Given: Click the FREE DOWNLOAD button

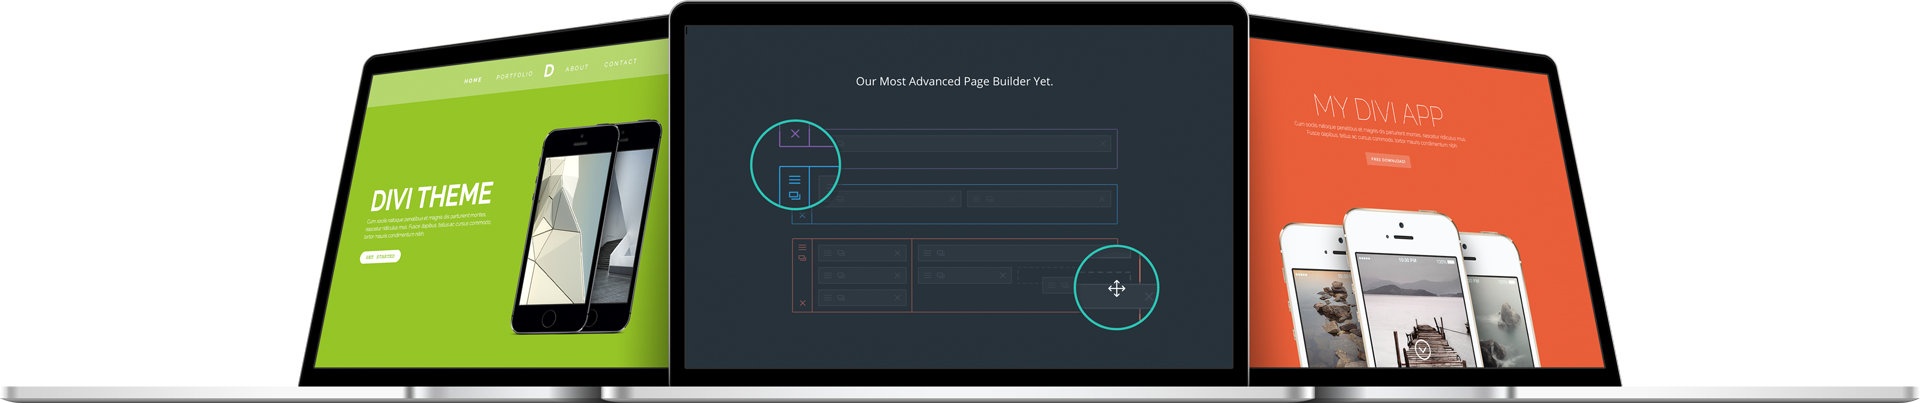Looking at the screenshot, I should pos(1388,160).
